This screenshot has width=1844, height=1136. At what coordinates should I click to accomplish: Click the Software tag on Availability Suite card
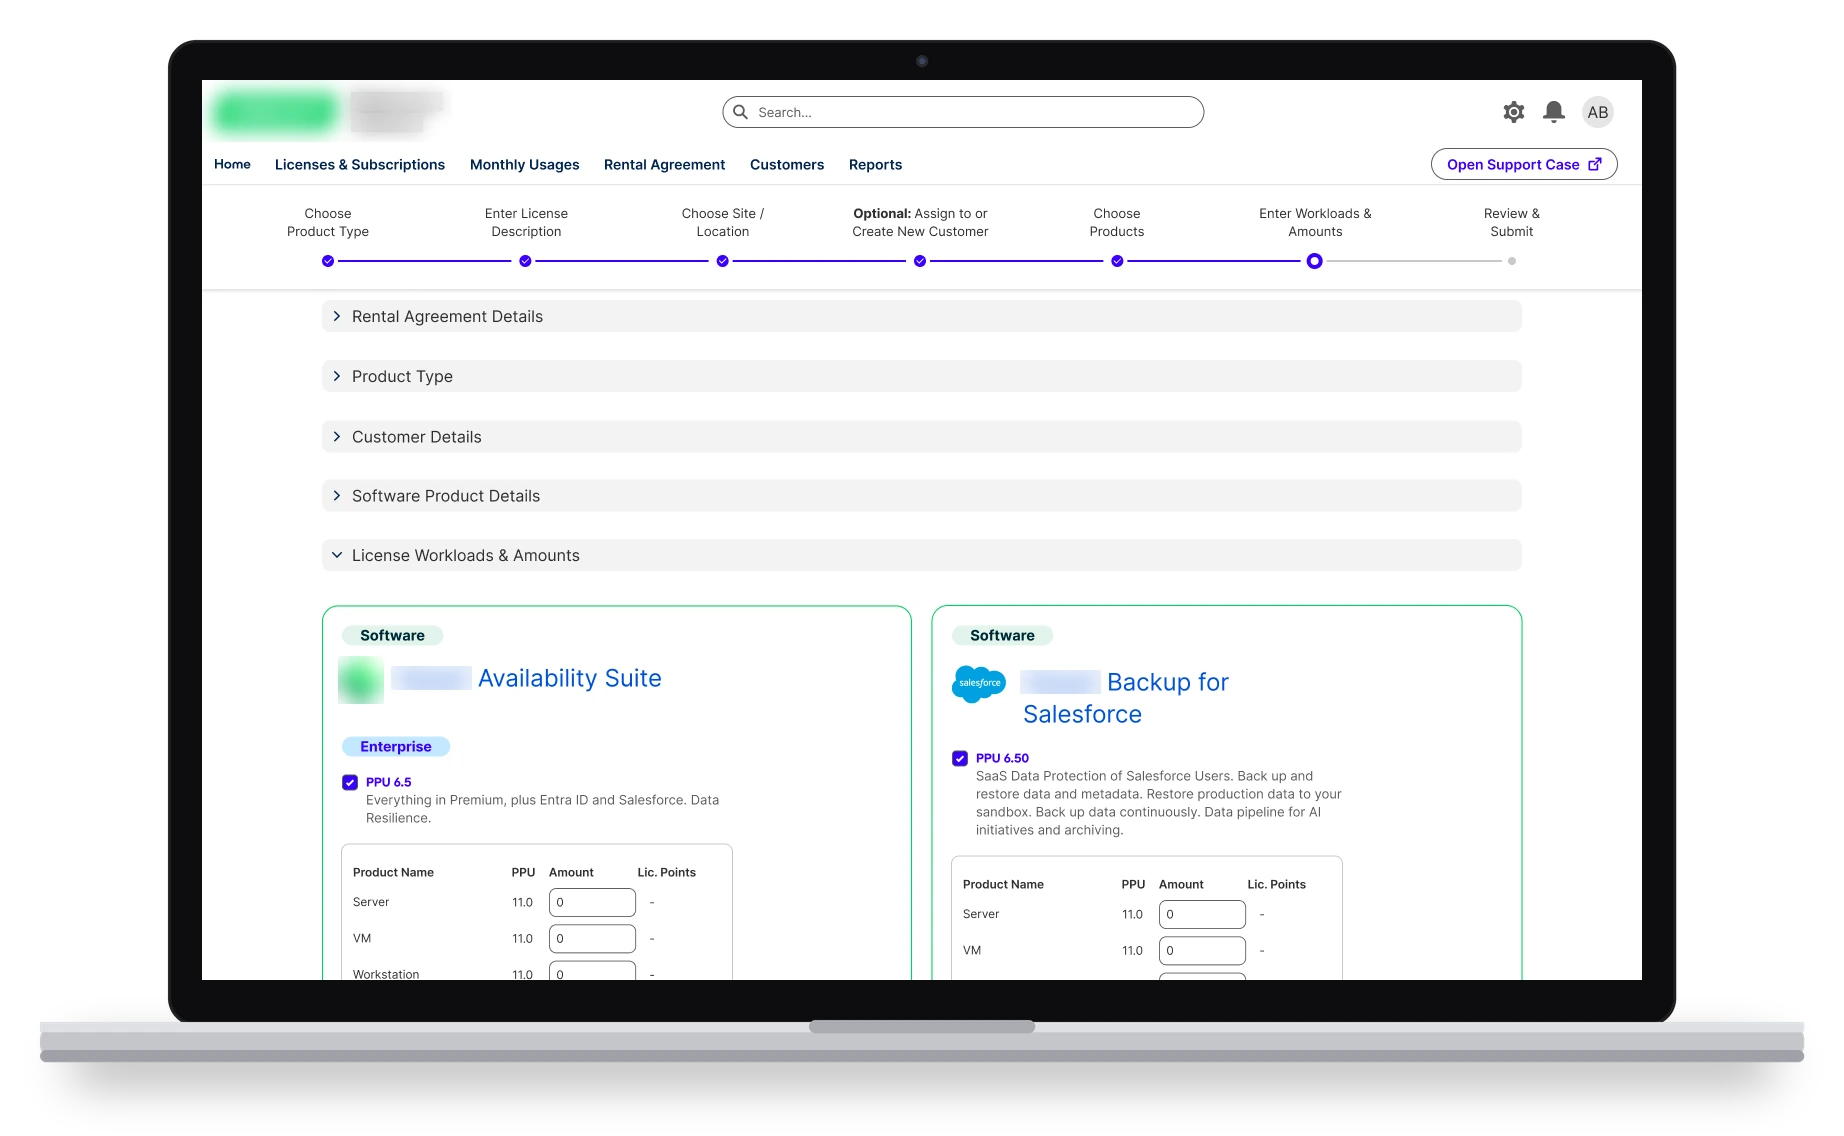point(392,635)
